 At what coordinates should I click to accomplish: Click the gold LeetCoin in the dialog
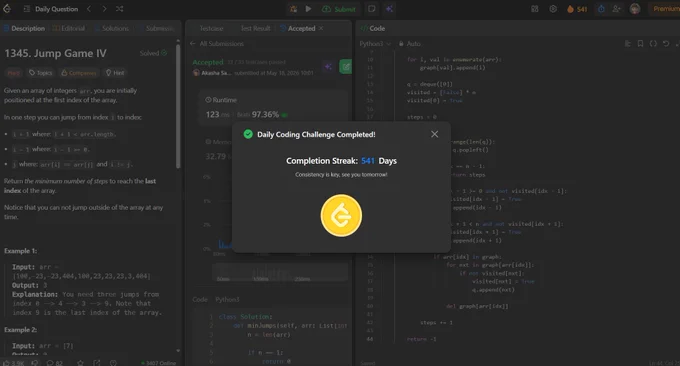[341, 216]
